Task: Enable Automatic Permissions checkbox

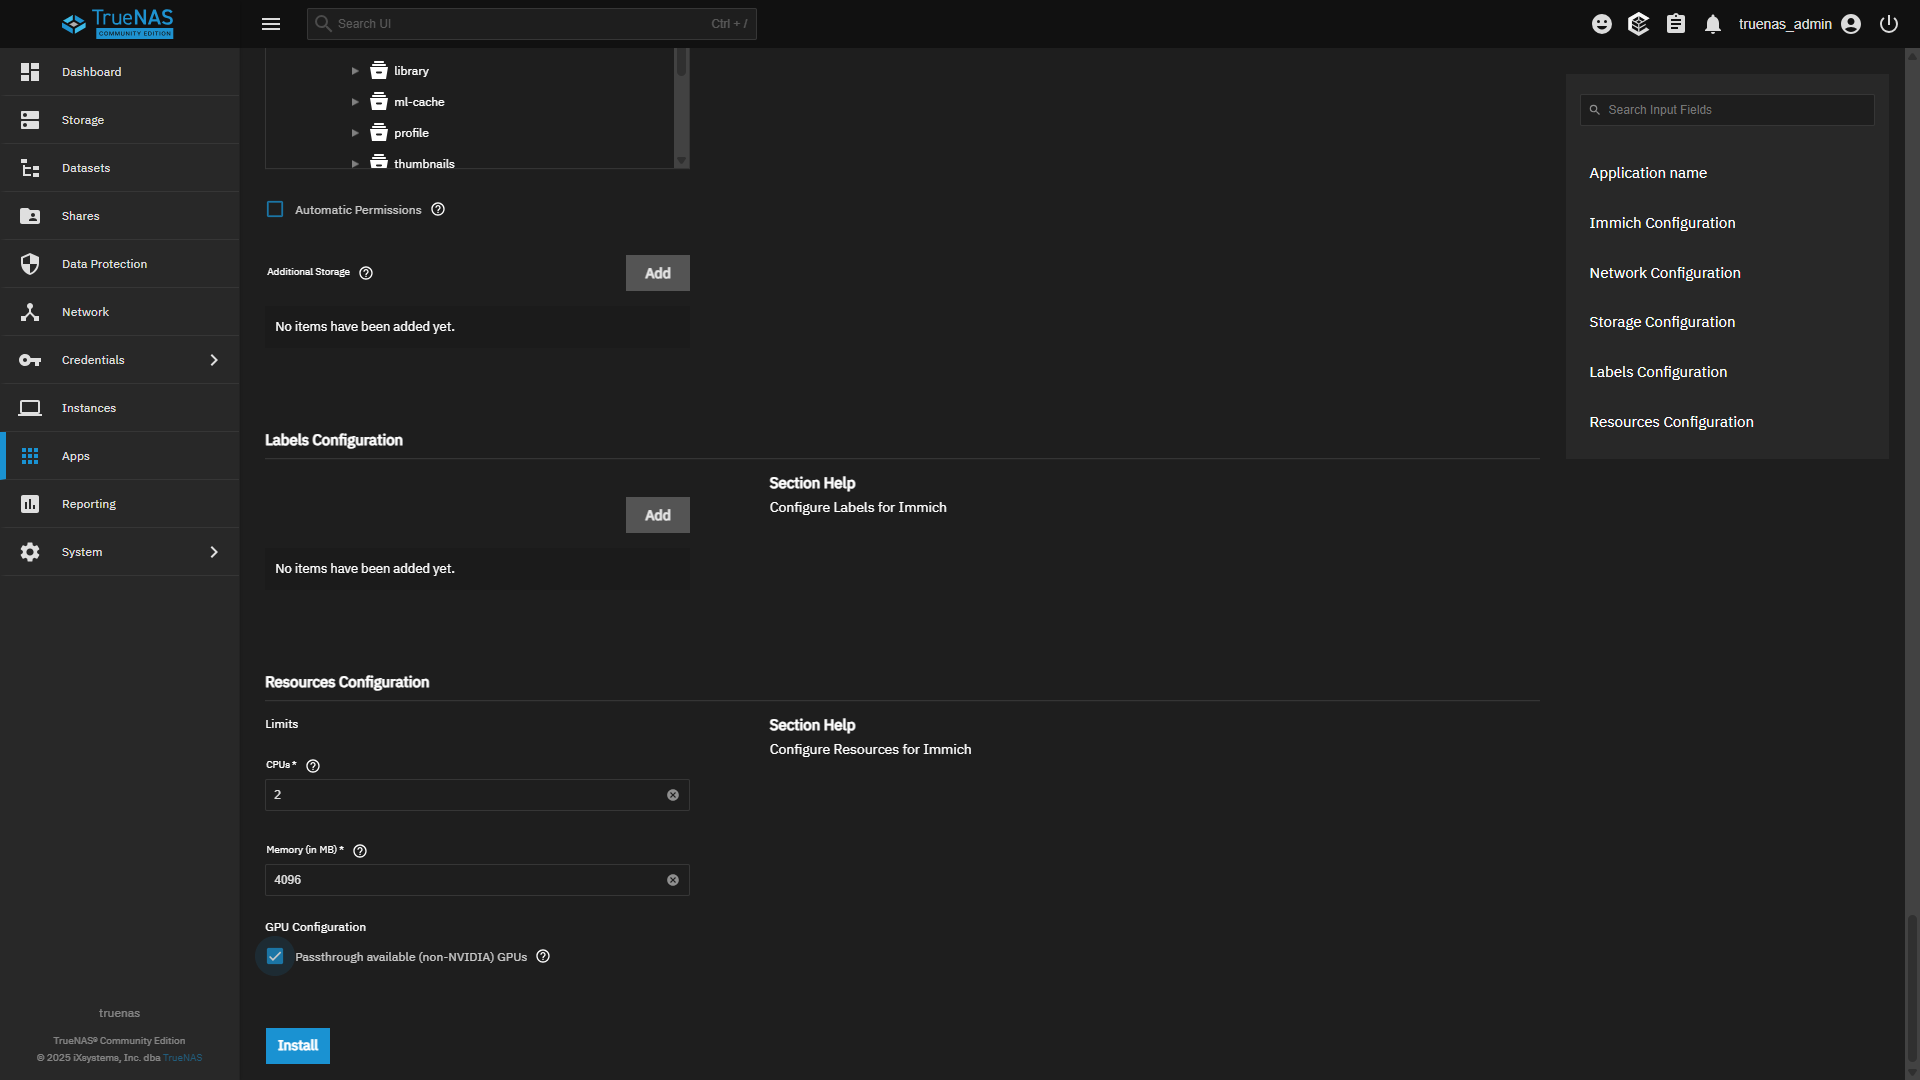Action: point(275,209)
